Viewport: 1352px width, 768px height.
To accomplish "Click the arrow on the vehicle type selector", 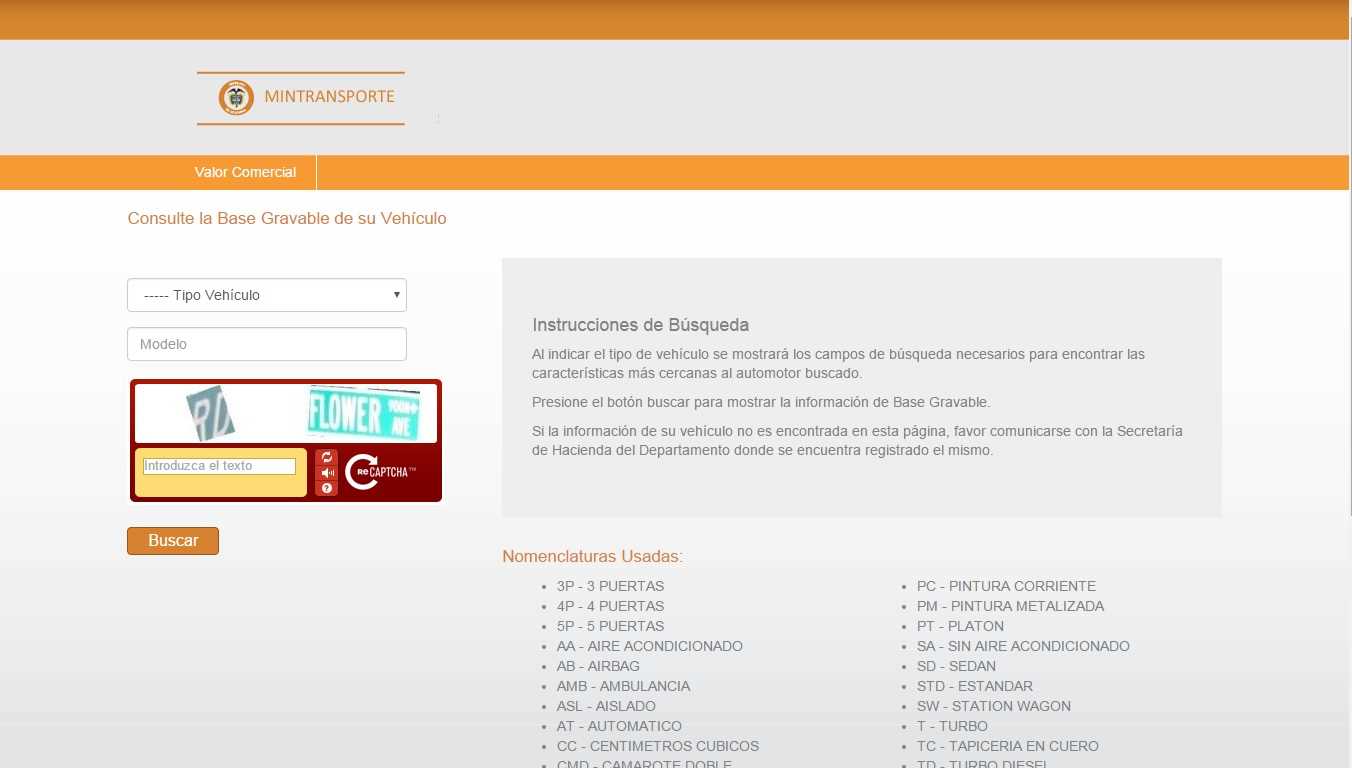I will pos(397,295).
